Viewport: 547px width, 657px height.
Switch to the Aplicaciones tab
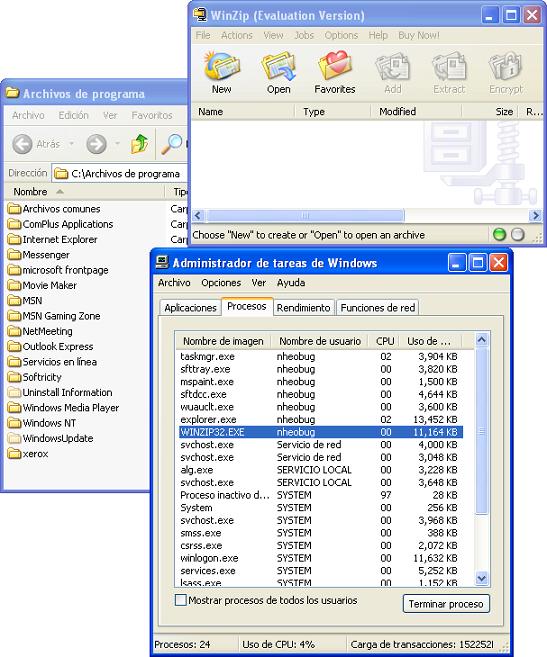click(190, 308)
